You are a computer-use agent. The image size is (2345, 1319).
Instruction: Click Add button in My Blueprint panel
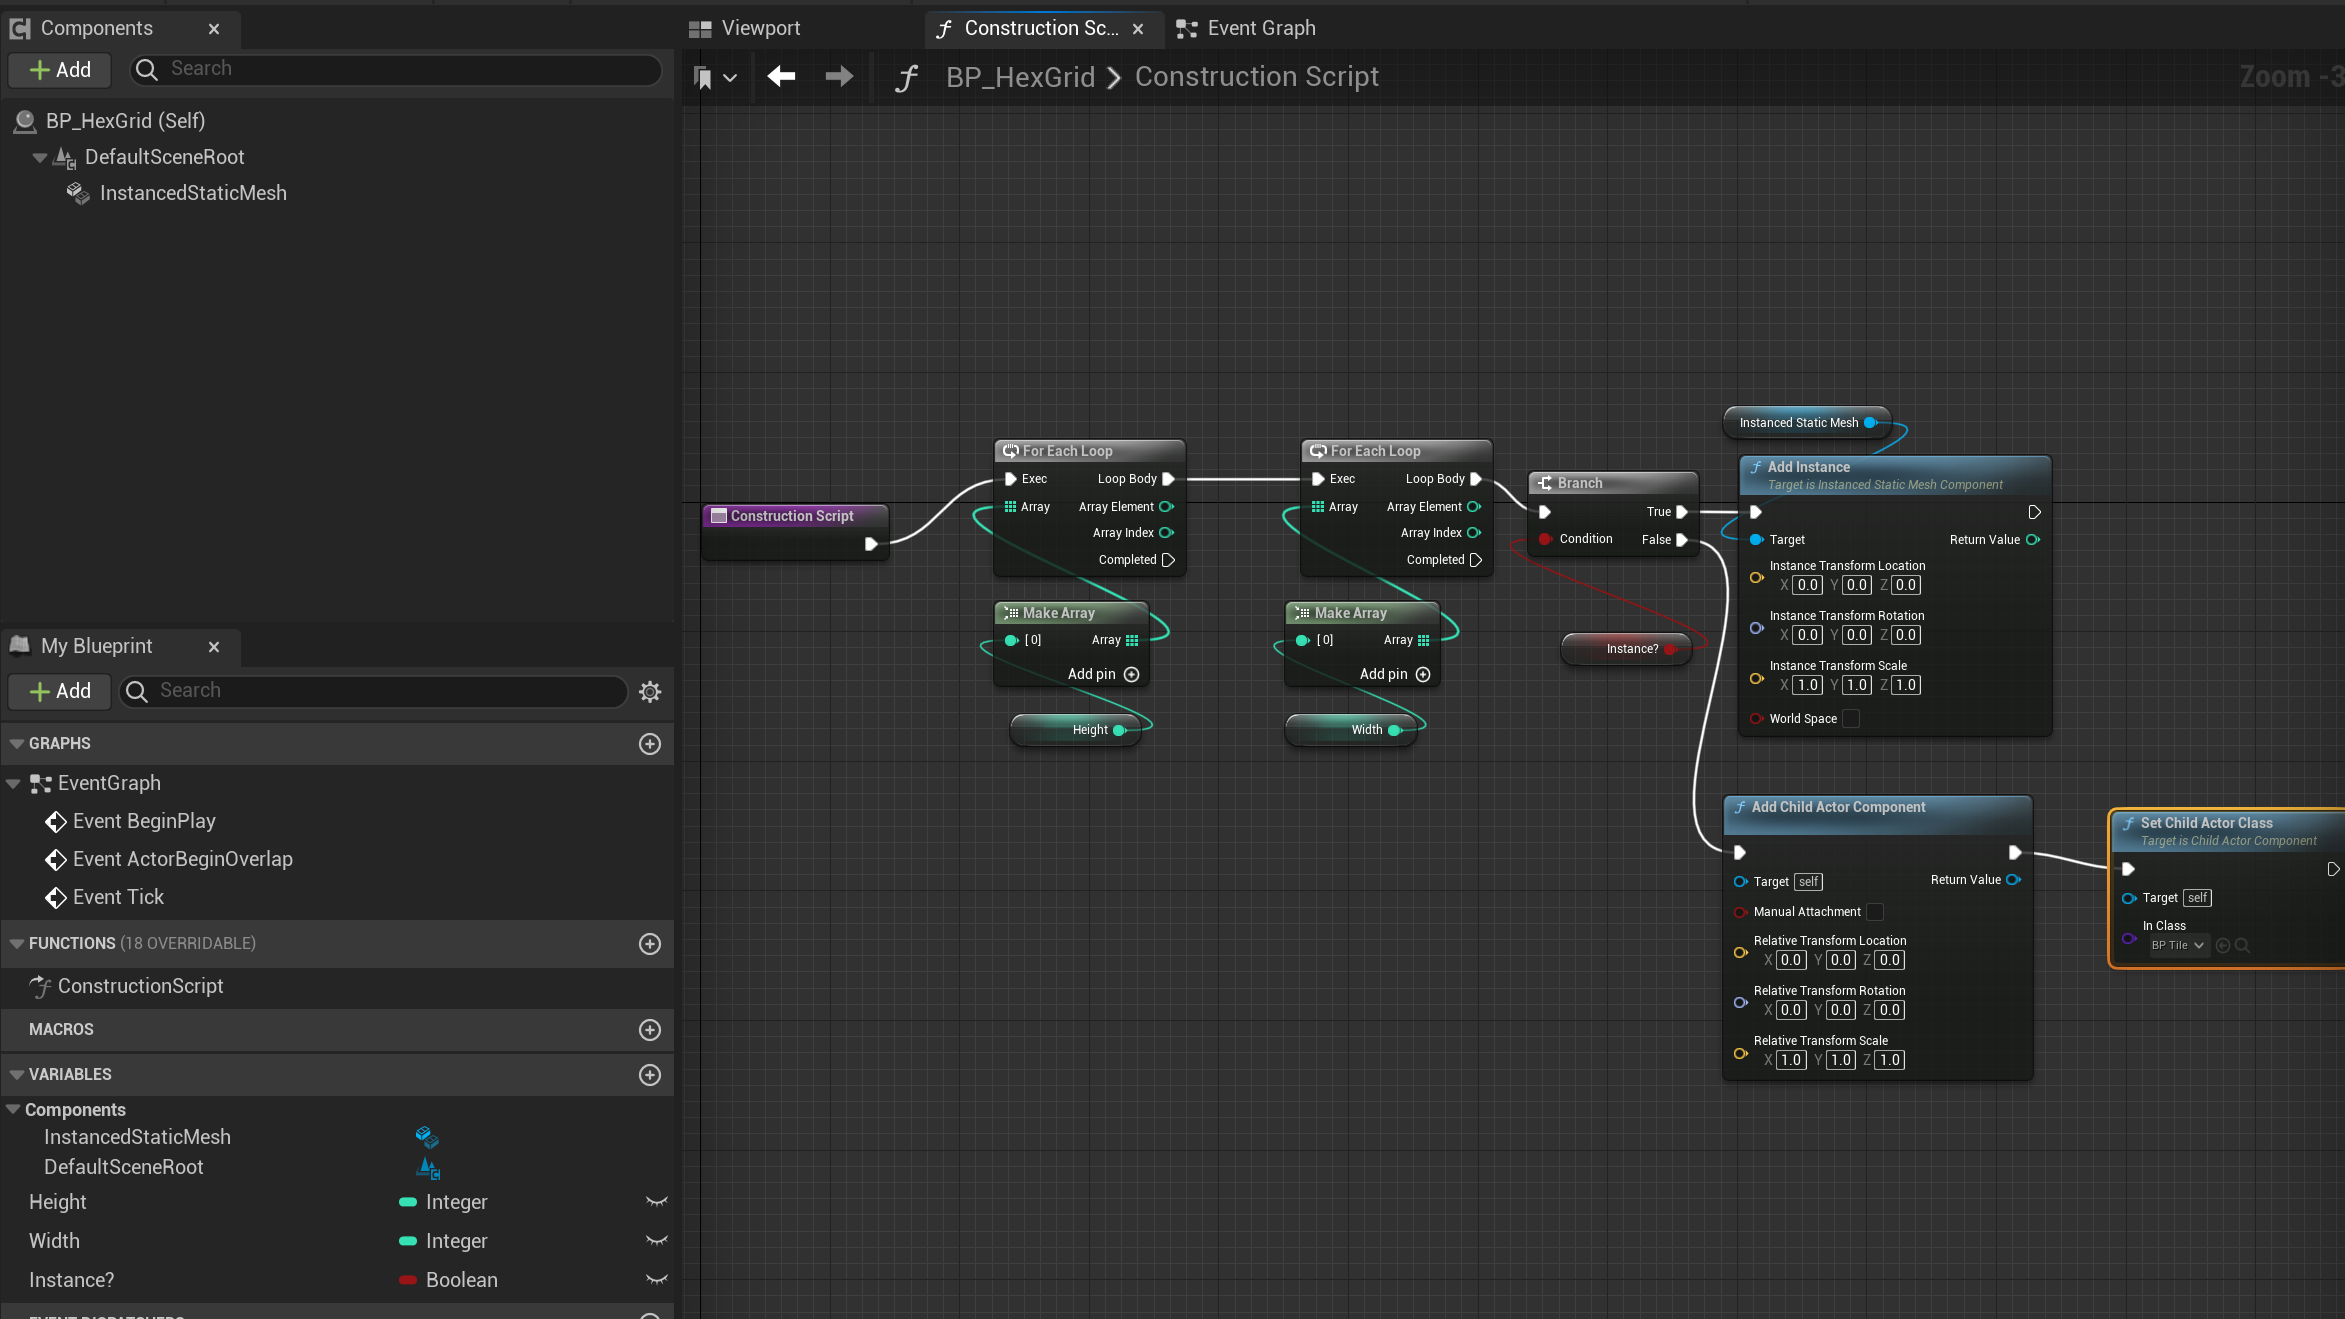click(x=60, y=691)
